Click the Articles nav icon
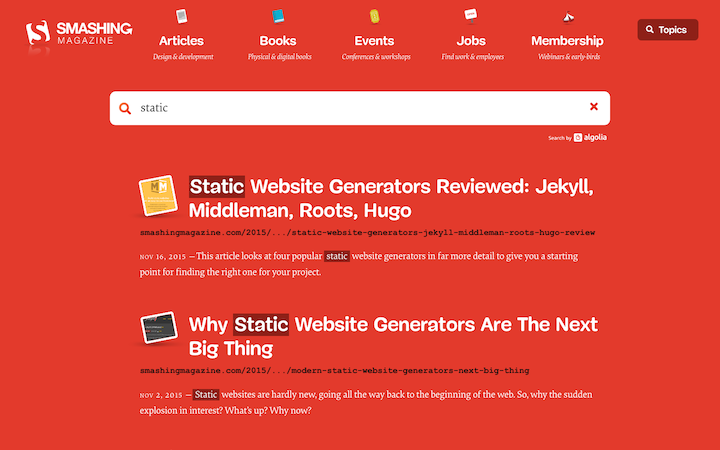 point(181,16)
